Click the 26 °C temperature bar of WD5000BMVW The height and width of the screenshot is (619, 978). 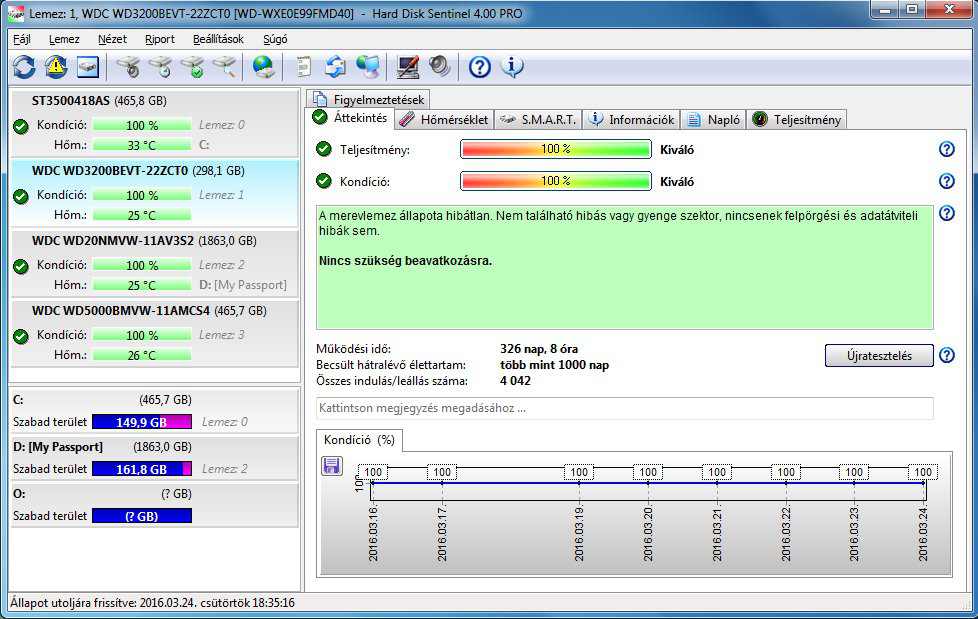tap(142, 355)
